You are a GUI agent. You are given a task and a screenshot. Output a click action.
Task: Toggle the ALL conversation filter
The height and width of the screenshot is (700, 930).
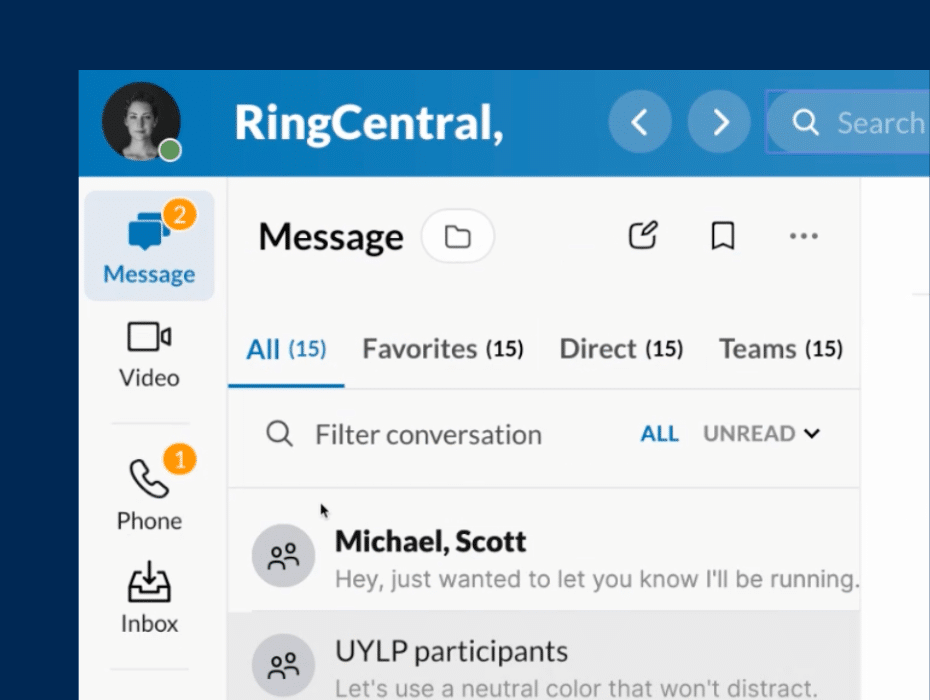[x=659, y=434]
